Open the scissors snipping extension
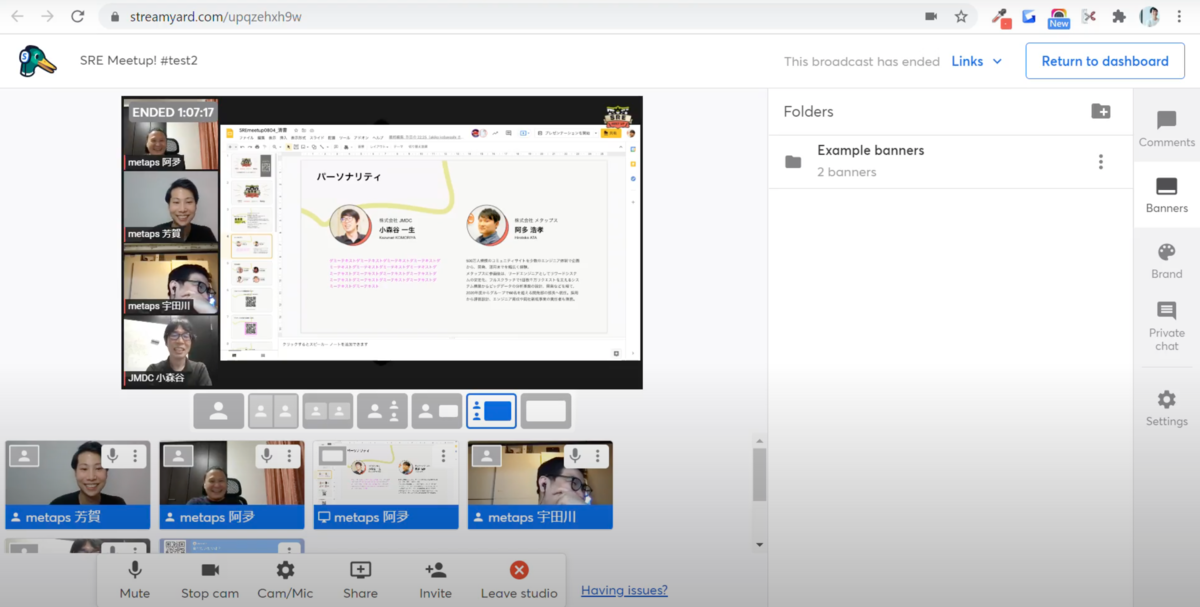This screenshot has height=607, width=1200. click(1089, 16)
